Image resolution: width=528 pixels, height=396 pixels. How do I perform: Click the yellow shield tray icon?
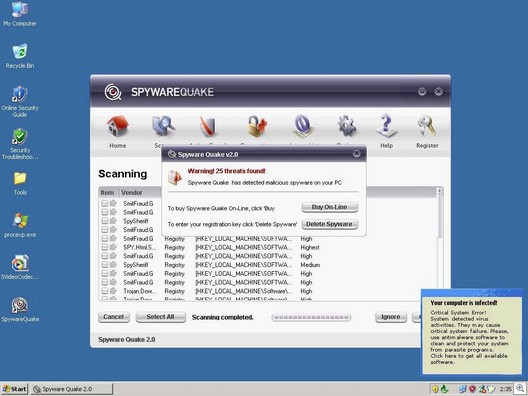point(435,389)
